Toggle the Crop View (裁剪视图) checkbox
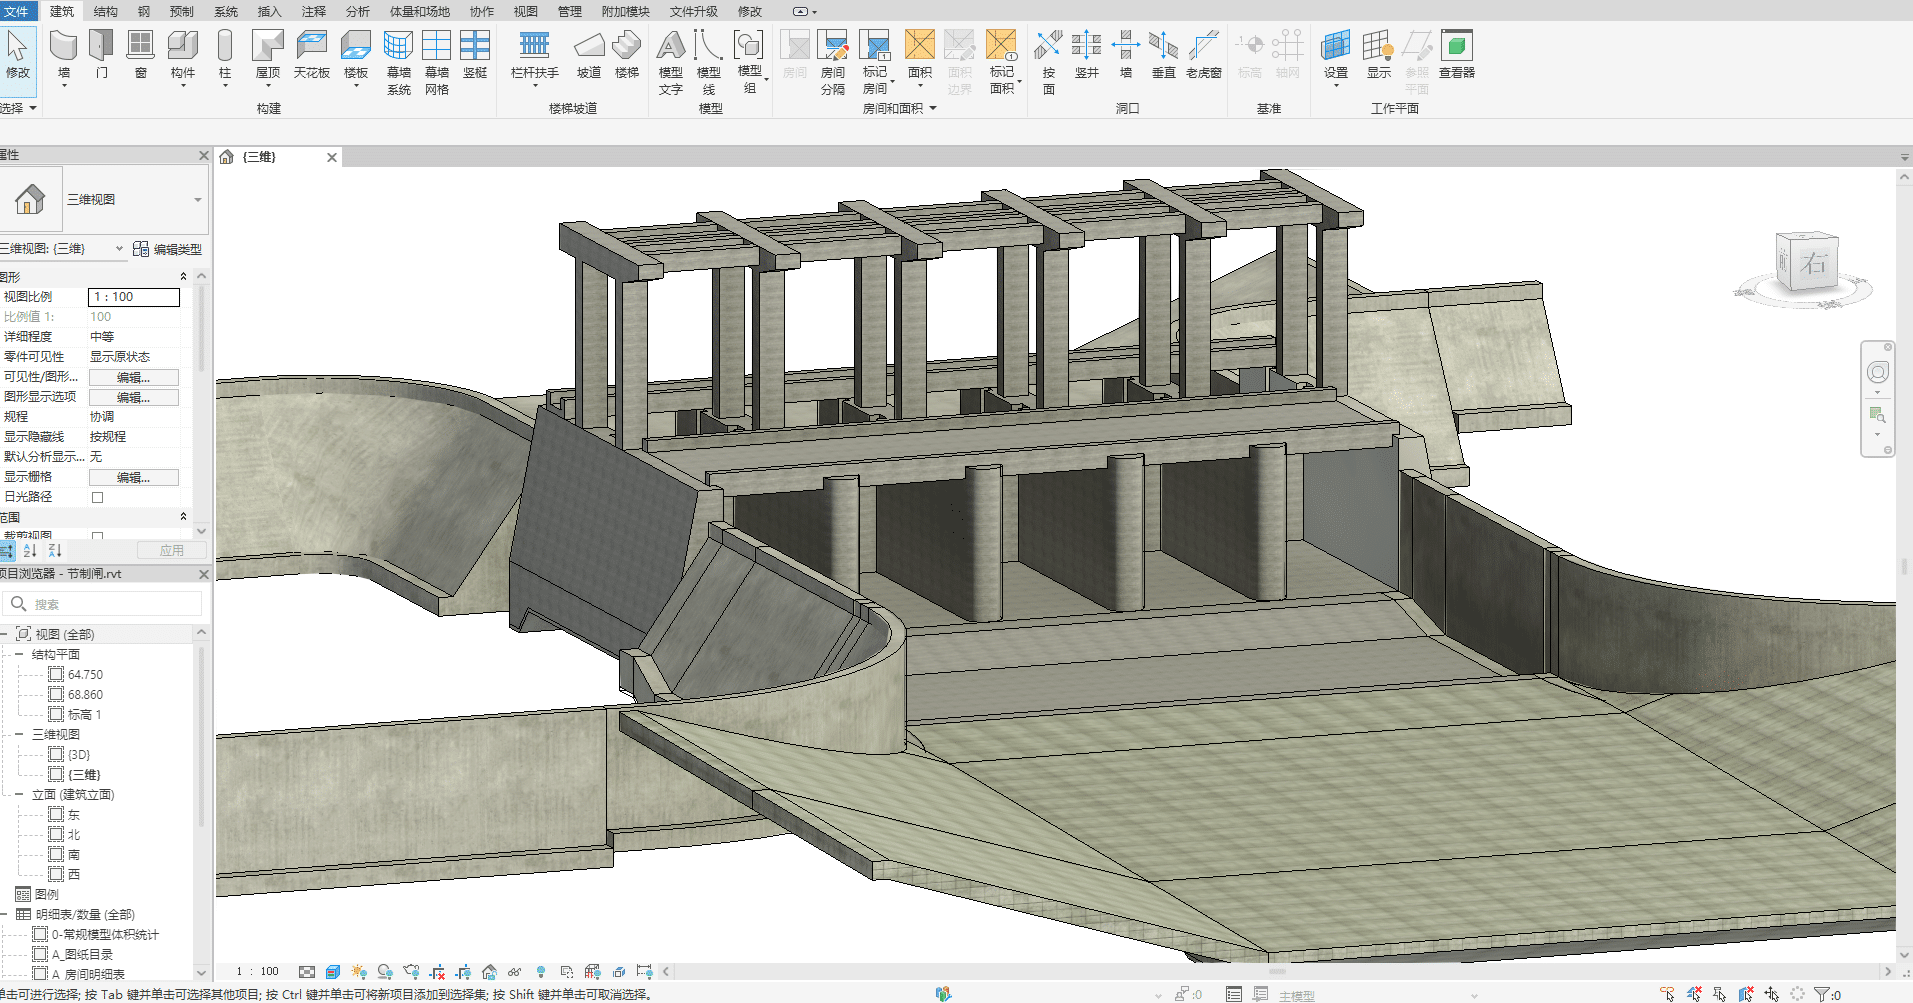The image size is (1913, 1003). [x=98, y=536]
